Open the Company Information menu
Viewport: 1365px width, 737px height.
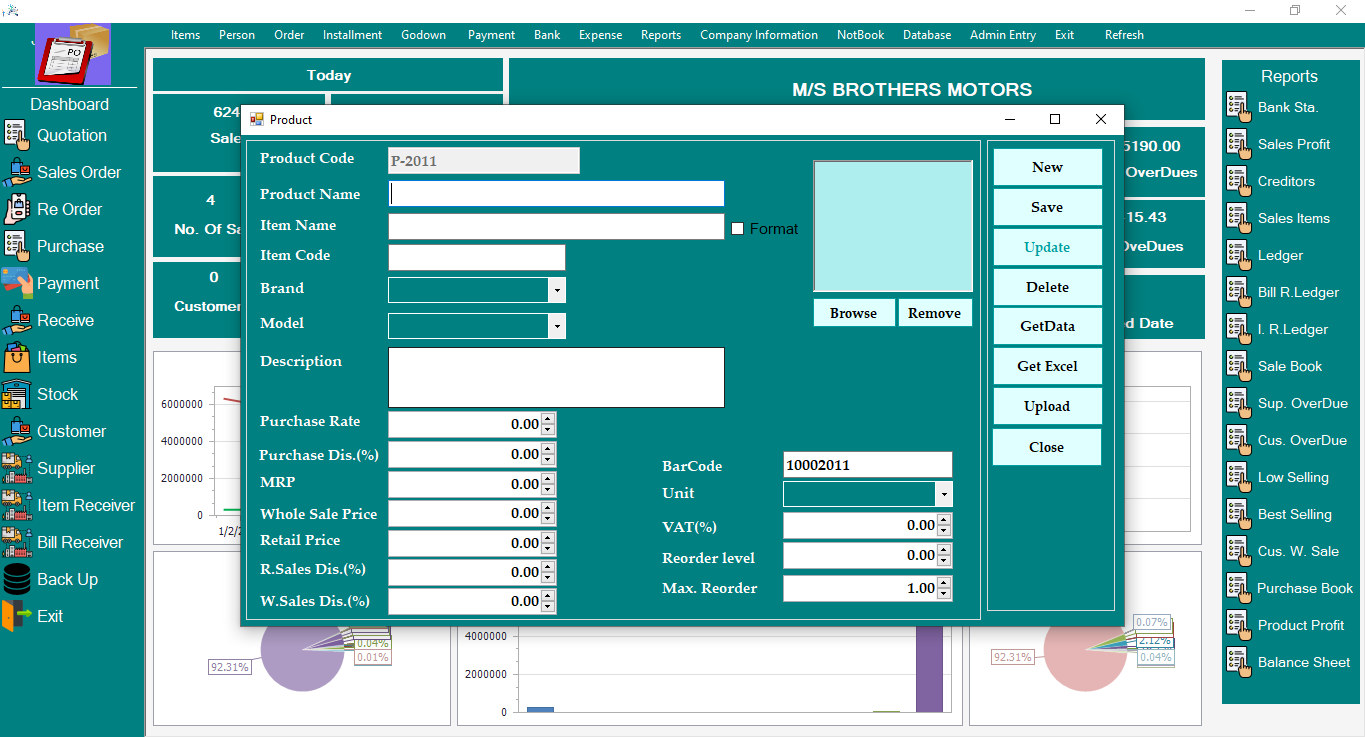point(759,35)
